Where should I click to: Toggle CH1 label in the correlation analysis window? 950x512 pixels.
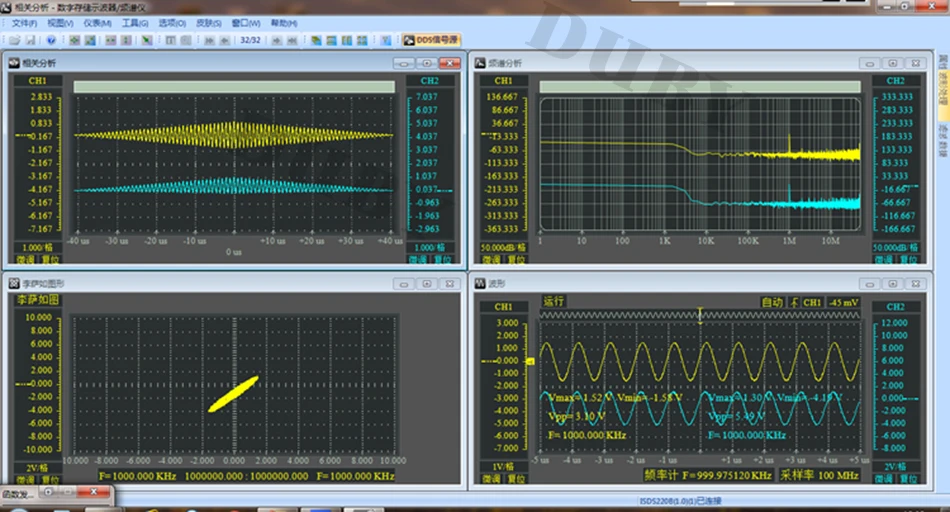pos(37,81)
